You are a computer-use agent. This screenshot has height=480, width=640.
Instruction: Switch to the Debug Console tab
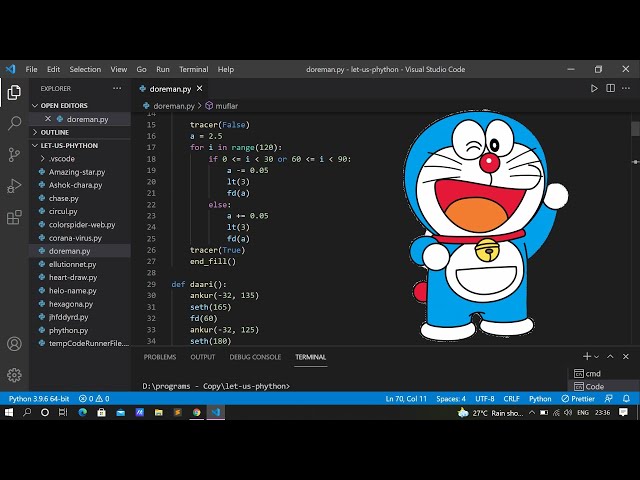coord(255,357)
